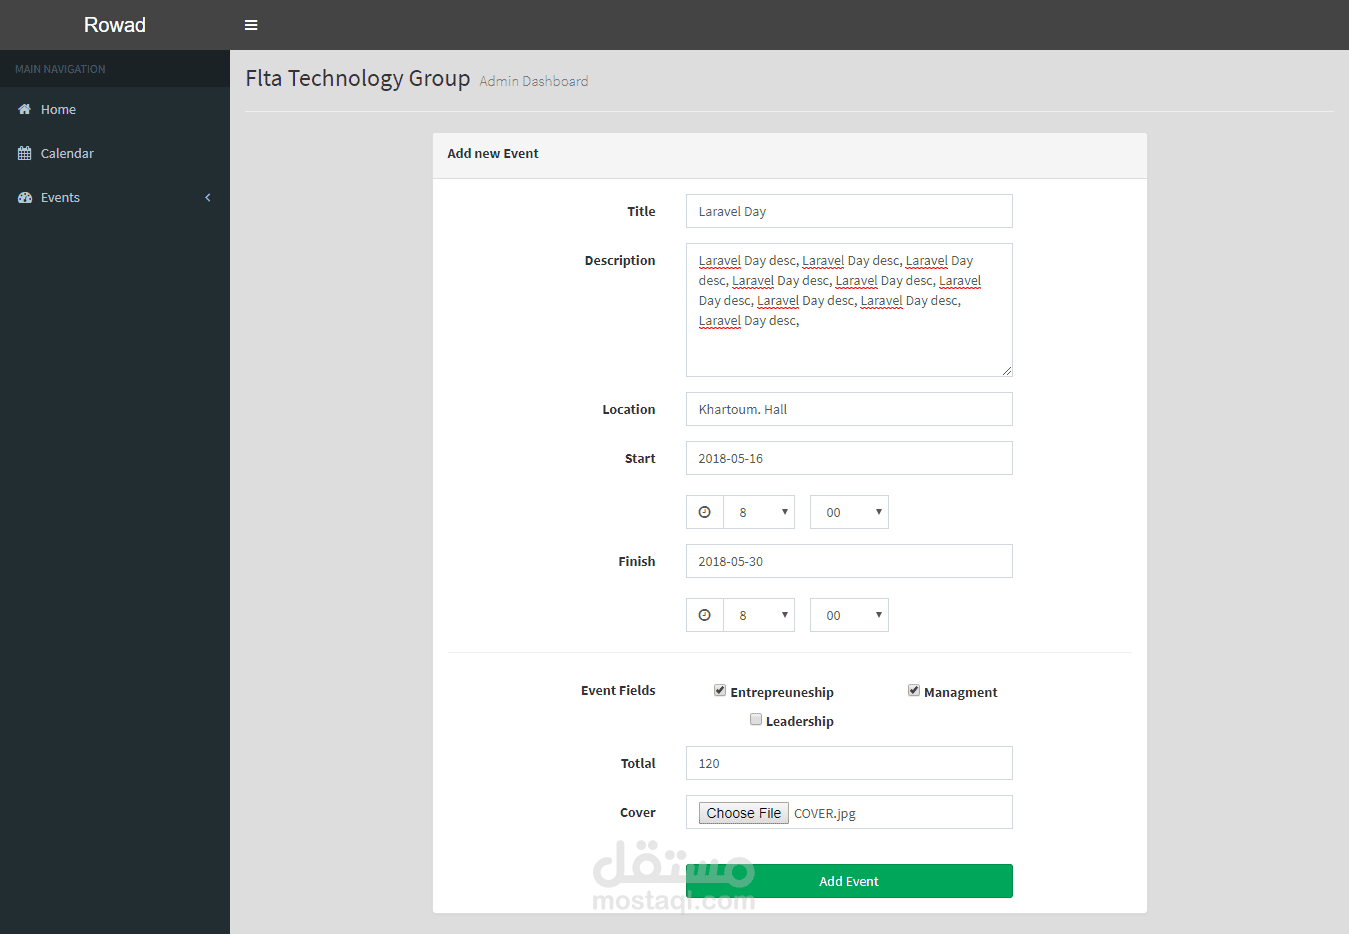Screen dimensions: 1349x934
Task: Click the Rowad logo link
Action: [x=115, y=25]
